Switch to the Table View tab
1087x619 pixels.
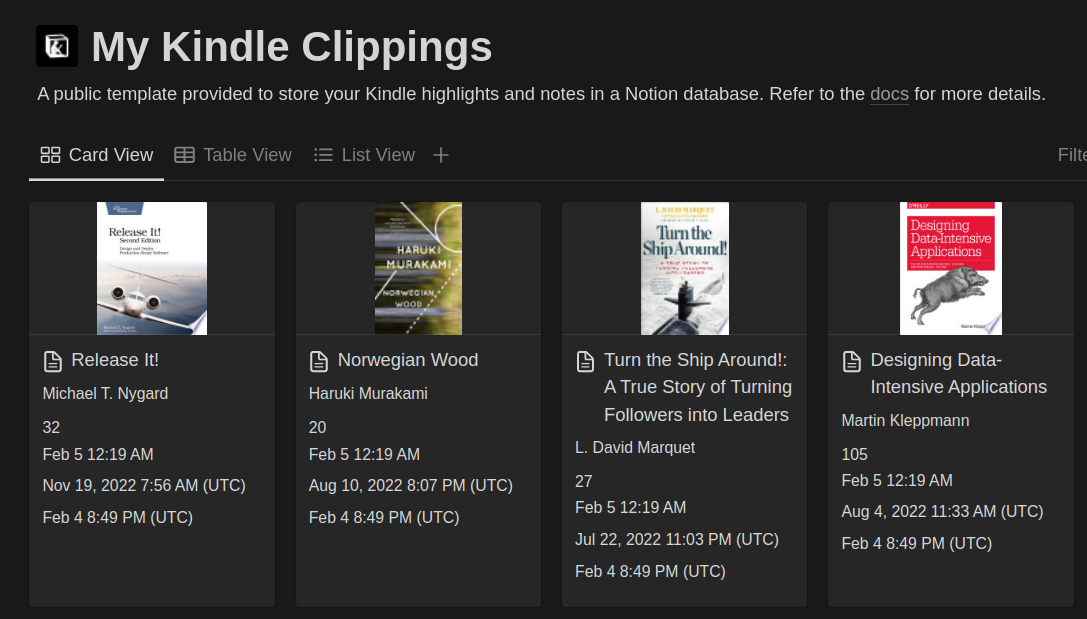233,155
